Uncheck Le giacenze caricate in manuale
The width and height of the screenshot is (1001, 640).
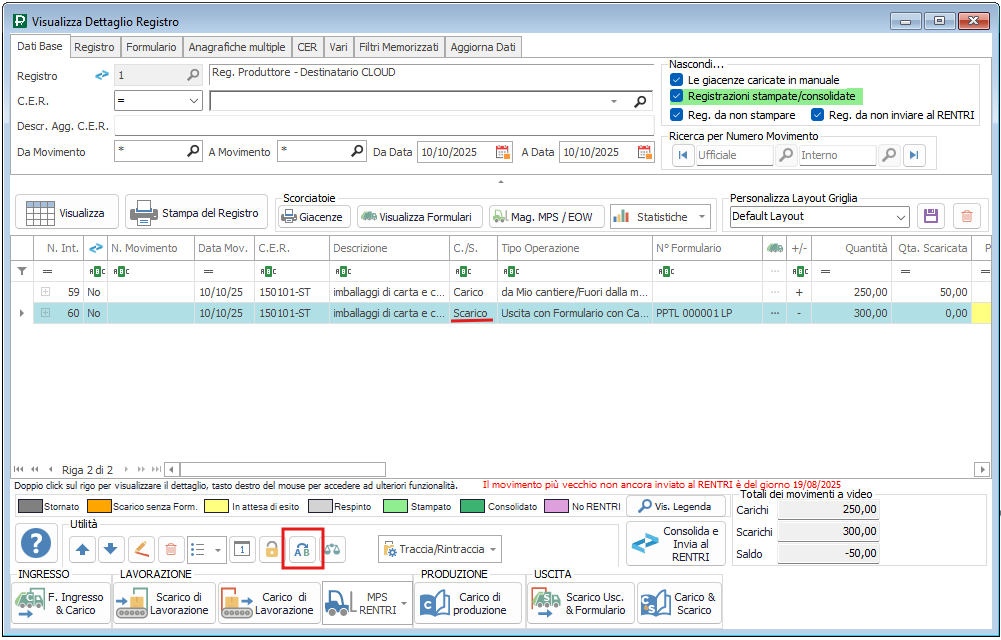pos(677,79)
